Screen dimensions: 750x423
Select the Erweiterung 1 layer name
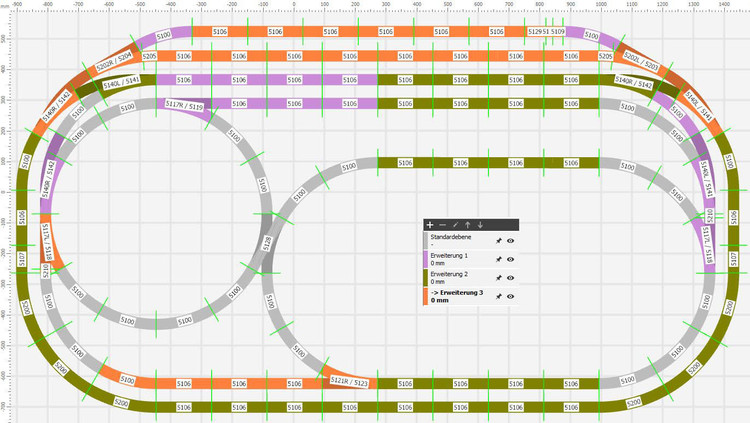(x=449, y=256)
